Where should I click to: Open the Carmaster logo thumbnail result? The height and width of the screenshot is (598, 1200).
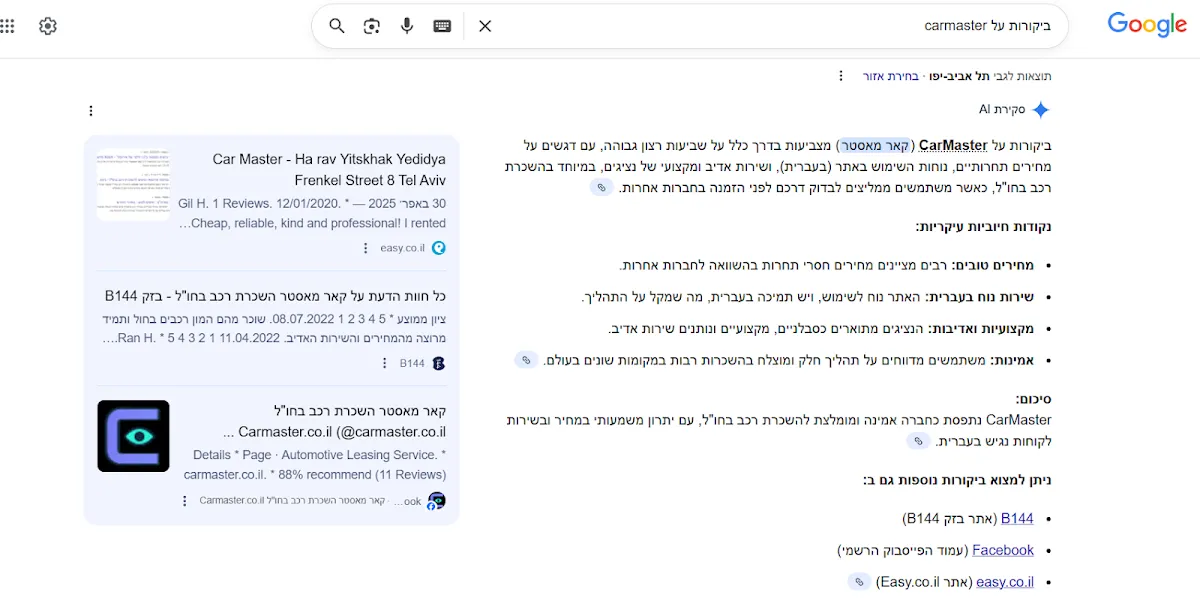click(x=133, y=436)
